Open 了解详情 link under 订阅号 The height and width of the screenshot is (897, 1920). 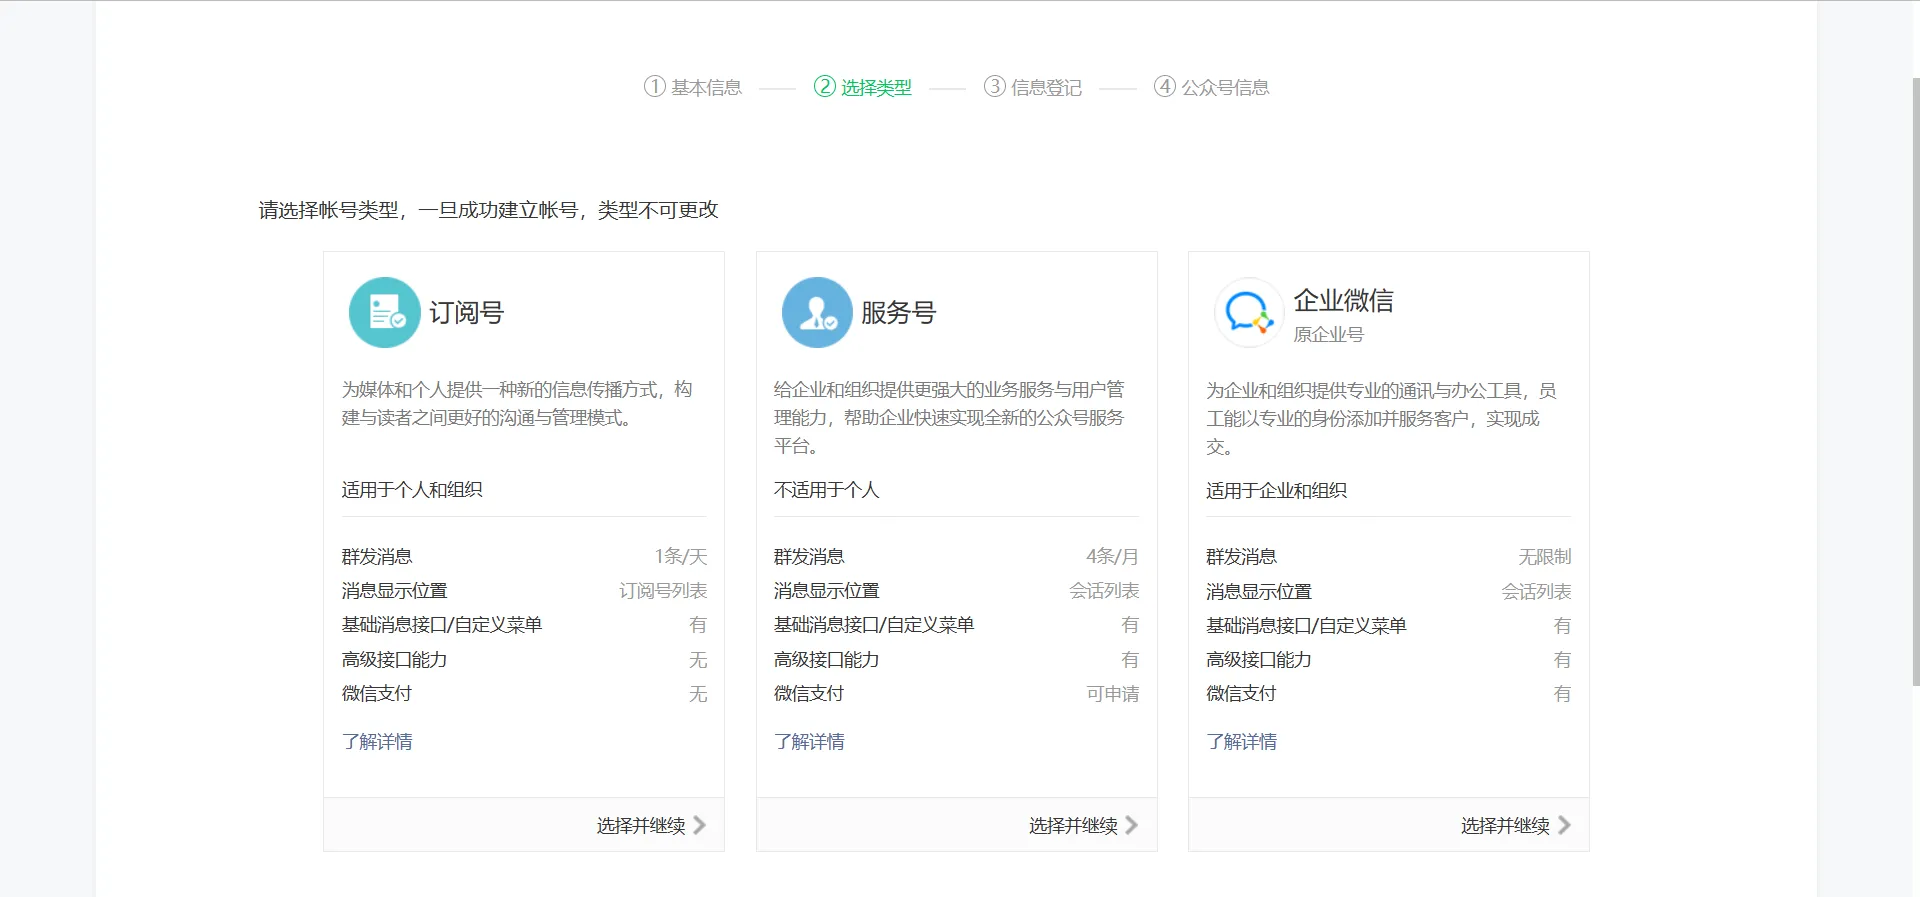(x=377, y=742)
